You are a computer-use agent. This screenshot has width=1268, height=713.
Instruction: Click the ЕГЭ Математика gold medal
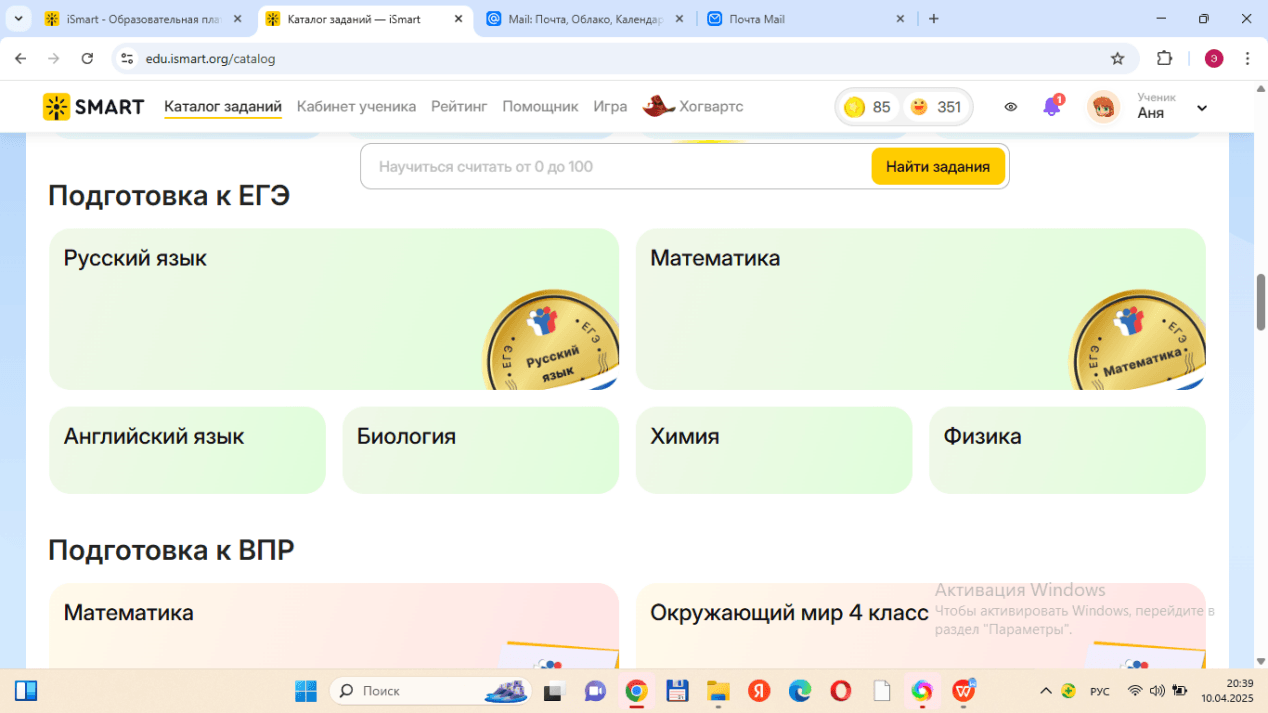(x=1138, y=341)
